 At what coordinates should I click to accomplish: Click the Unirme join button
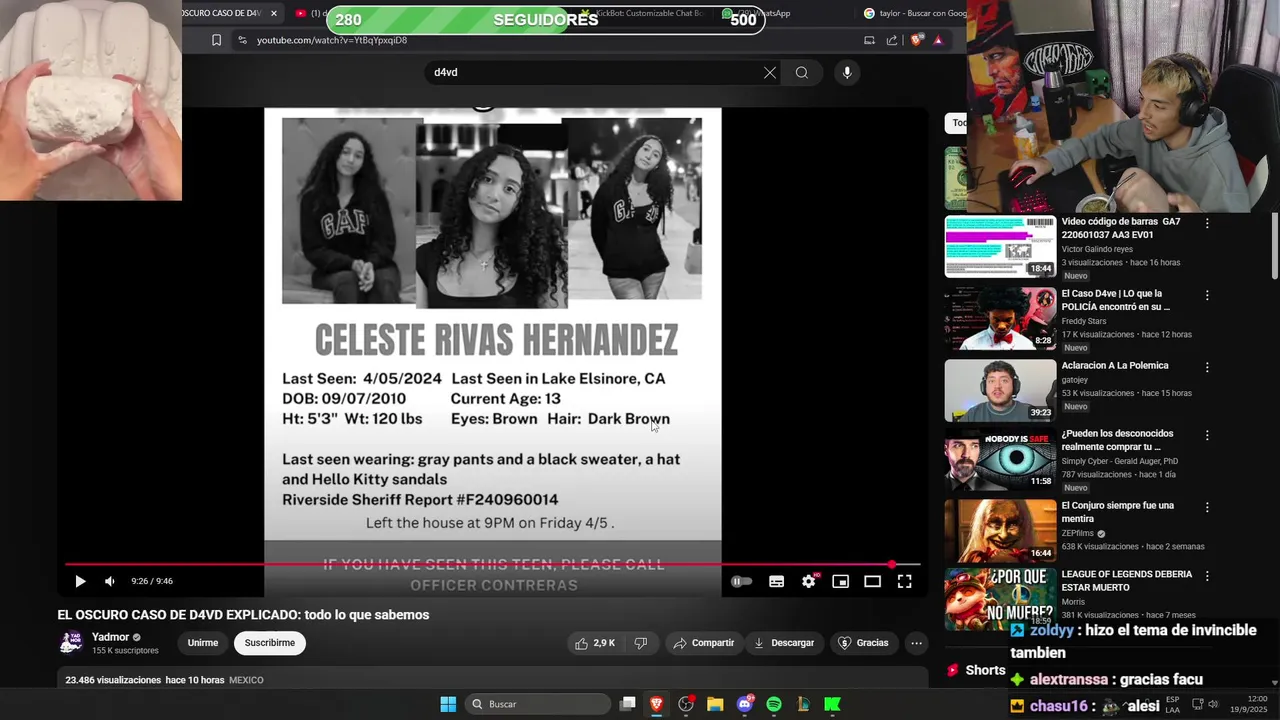point(203,643)
